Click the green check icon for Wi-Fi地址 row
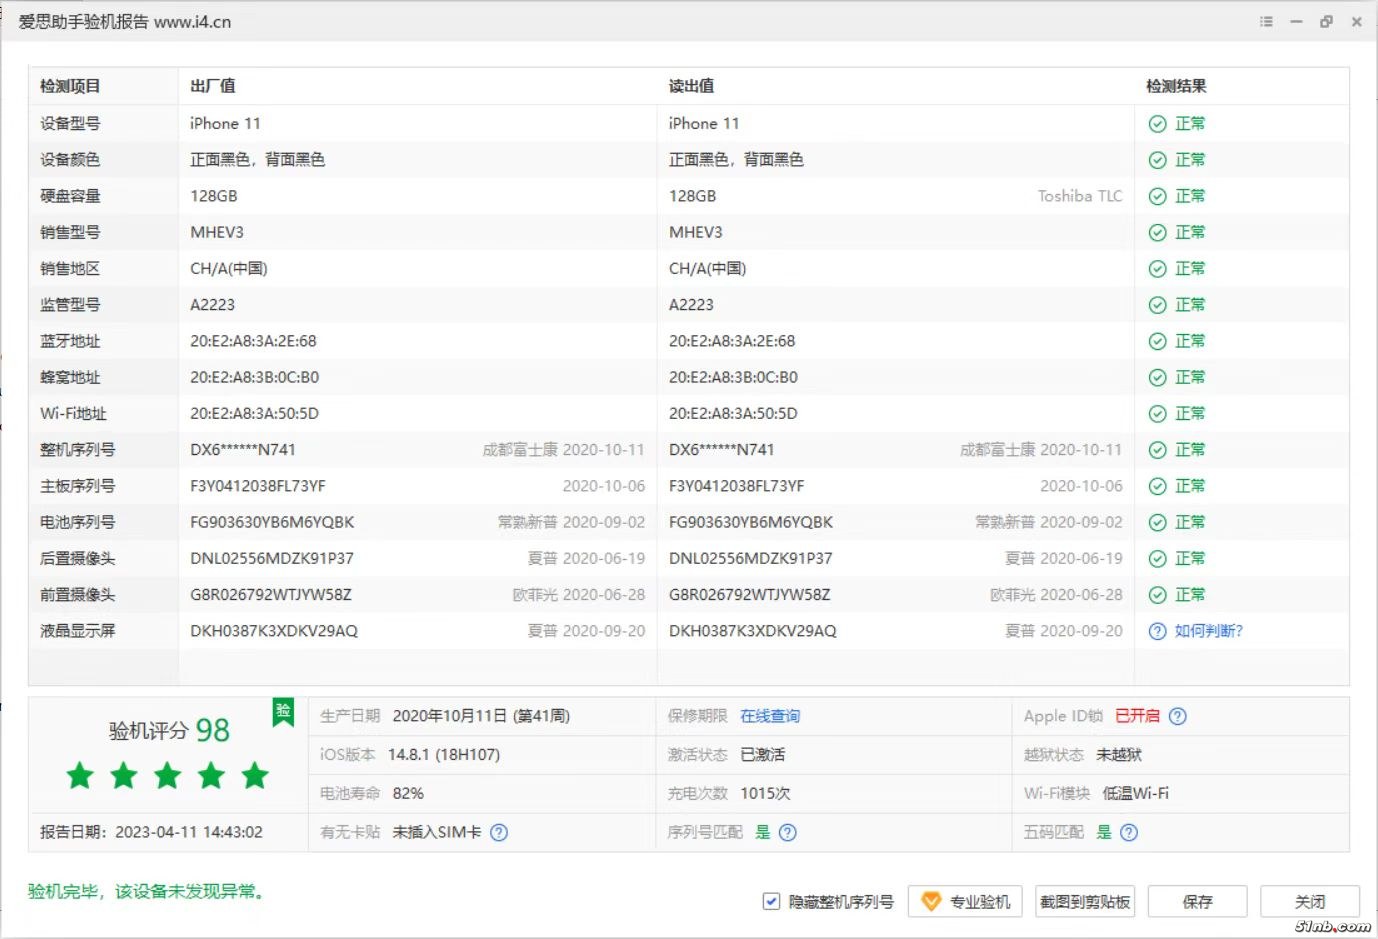This screenshot has height=939, width=1378. [1156, 413]
